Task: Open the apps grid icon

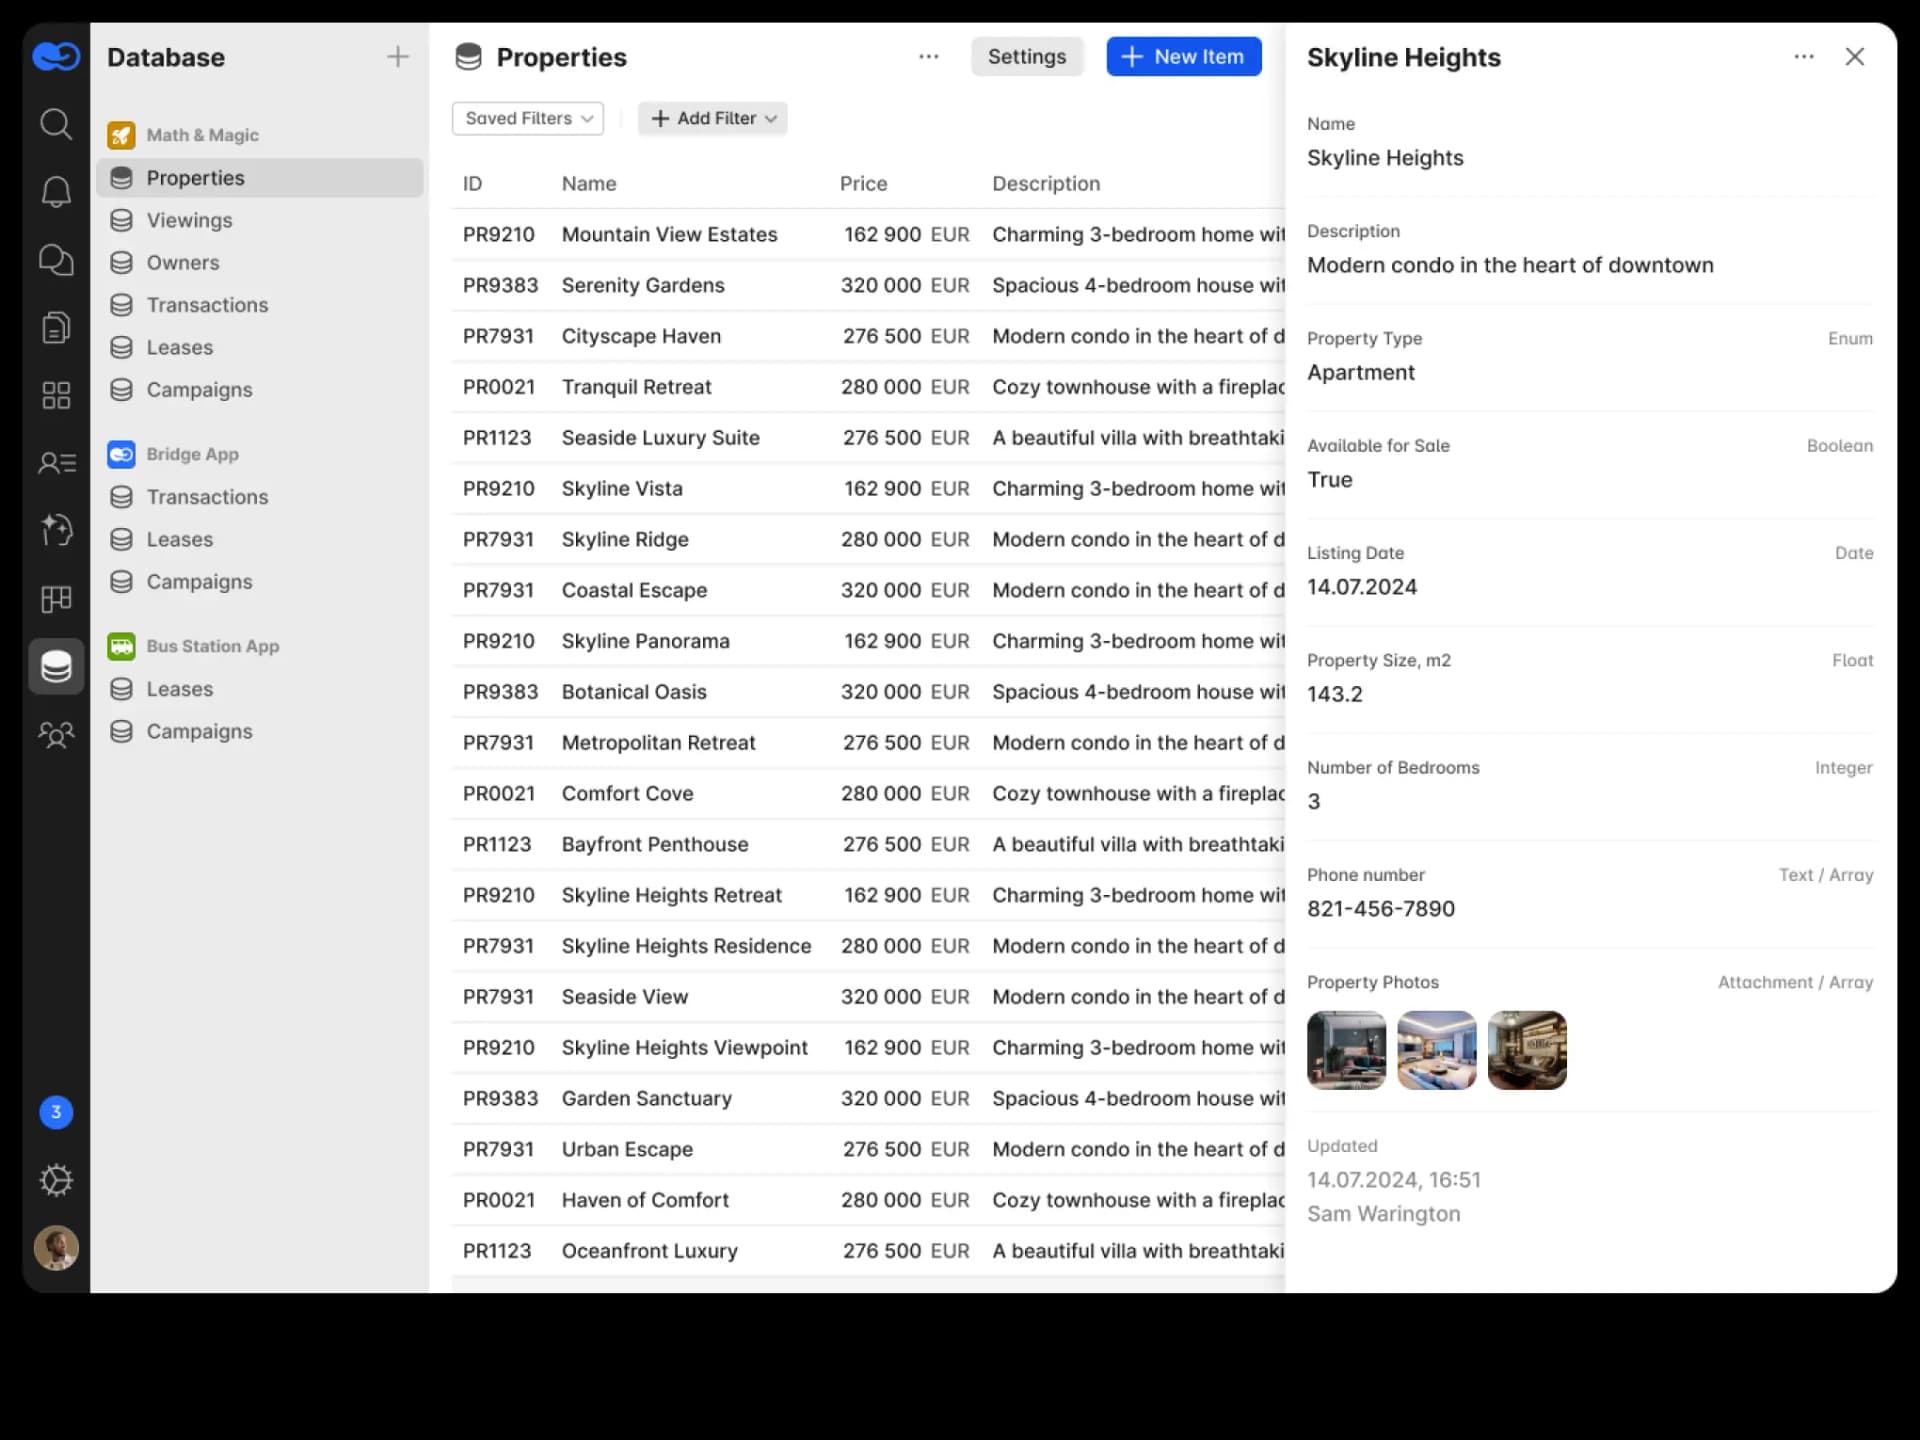Action: tap(56, 395)
